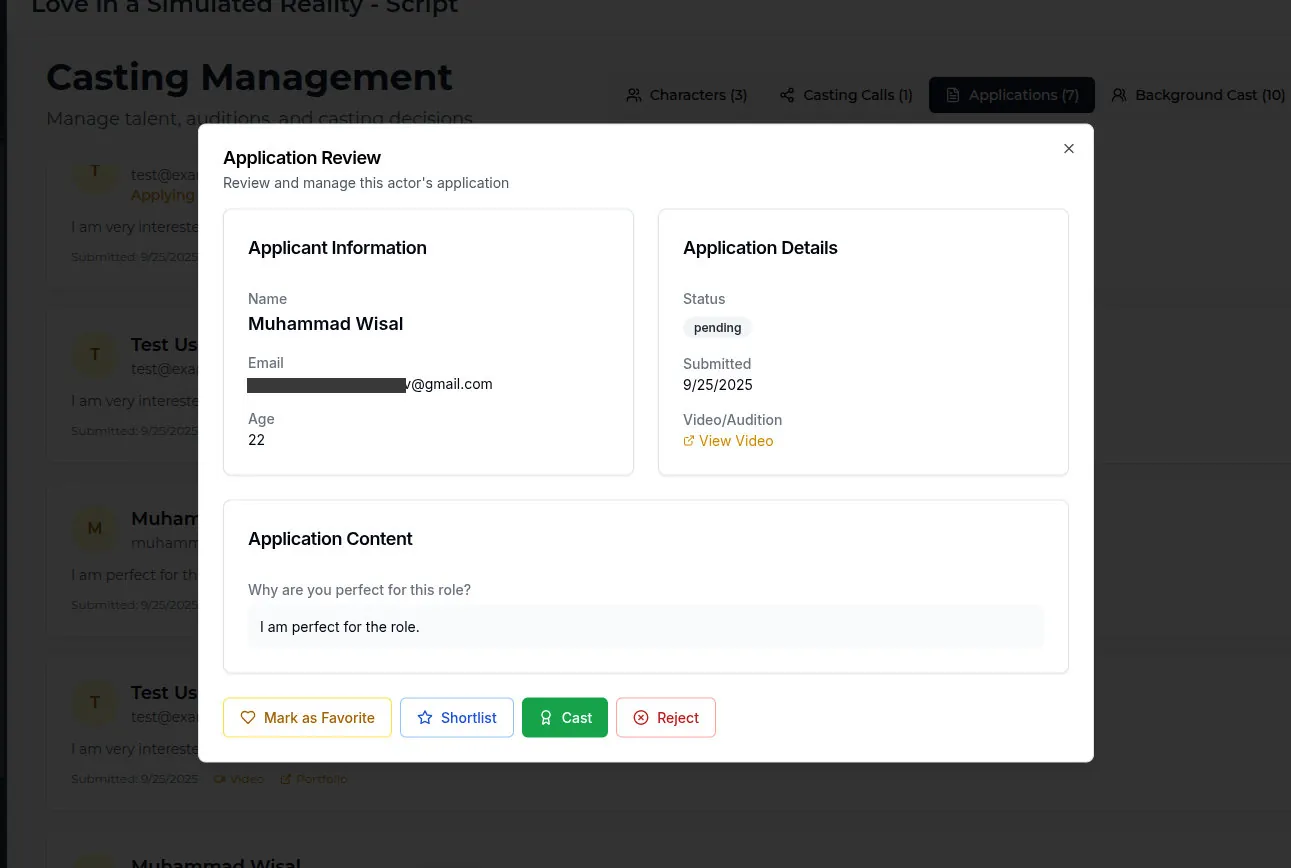Click the pending status badge

(718, 328)
